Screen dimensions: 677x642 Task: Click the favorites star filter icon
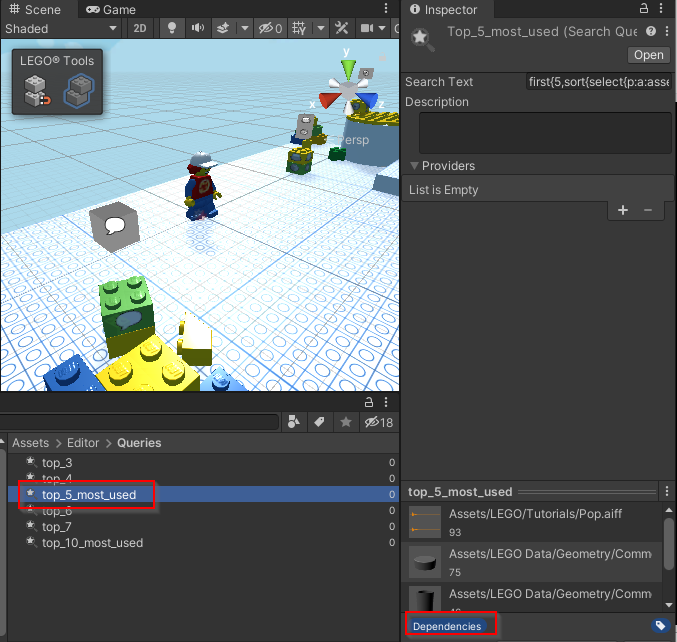pyautogui.click(x=346, y=423)
